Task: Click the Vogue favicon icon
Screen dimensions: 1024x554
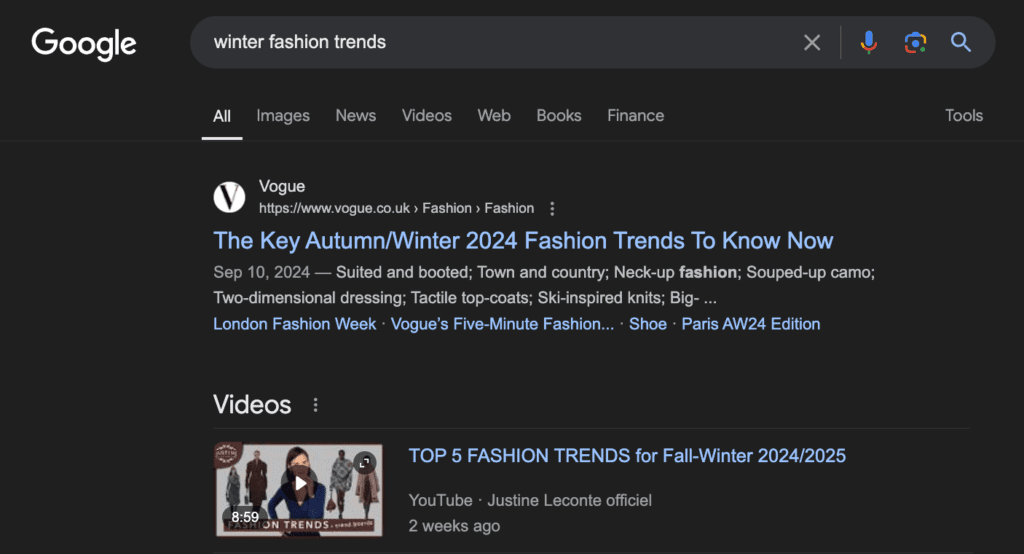Action: pyautogui.click(x=229, y=197)
